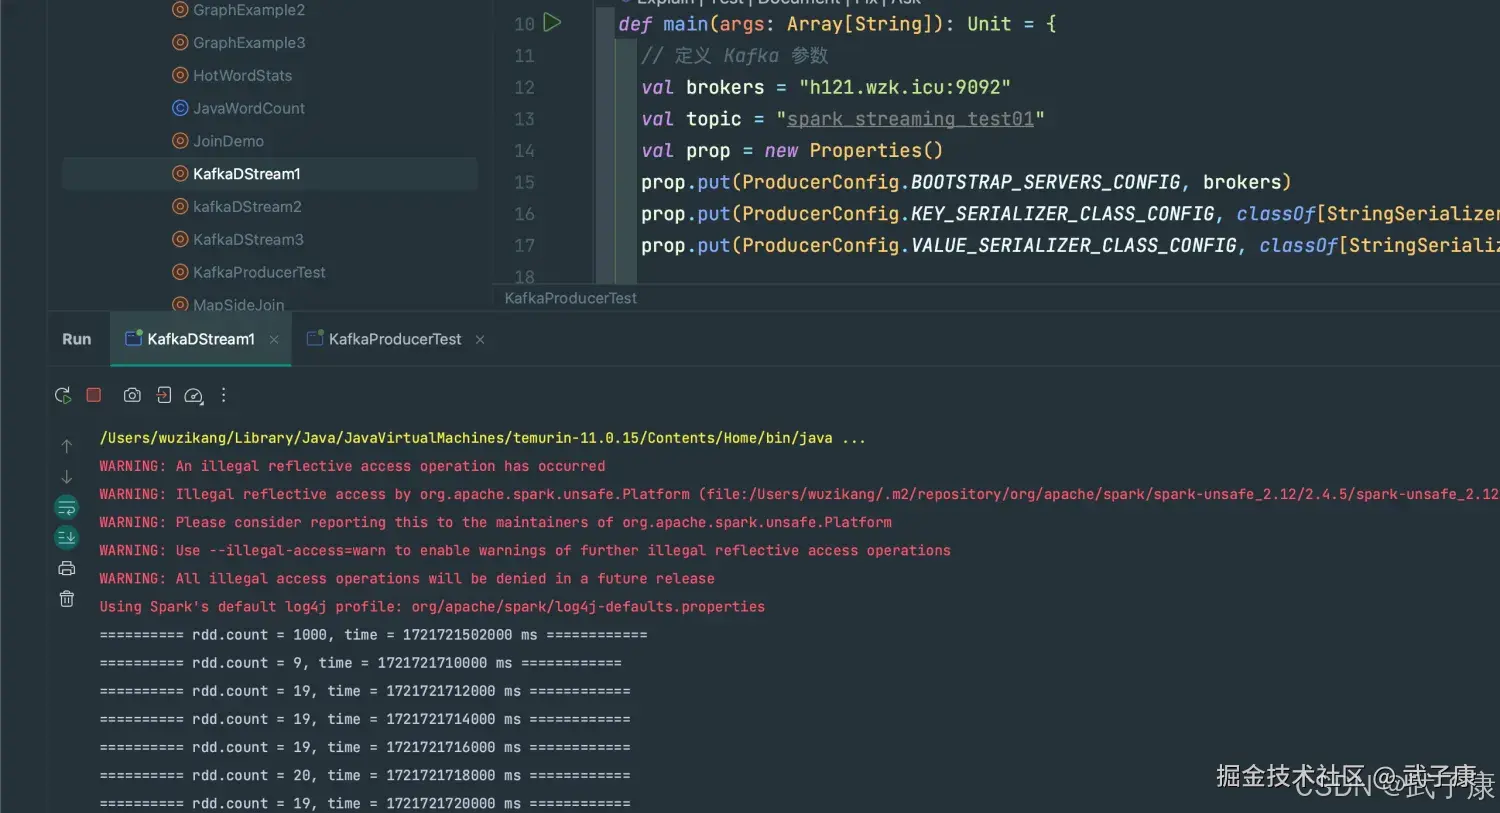Click the rdd.count = 1000 output line
The image size is (1500, 813).
click(x=373, y=635)
